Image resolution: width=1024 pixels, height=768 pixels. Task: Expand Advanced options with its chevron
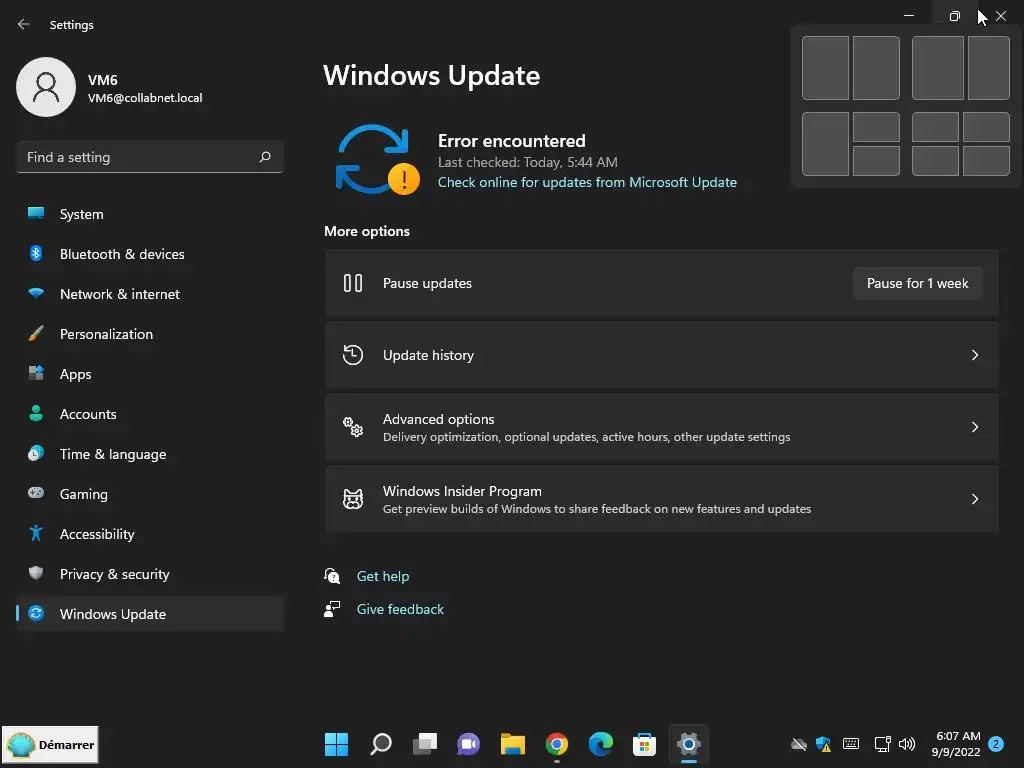[974, 427]
